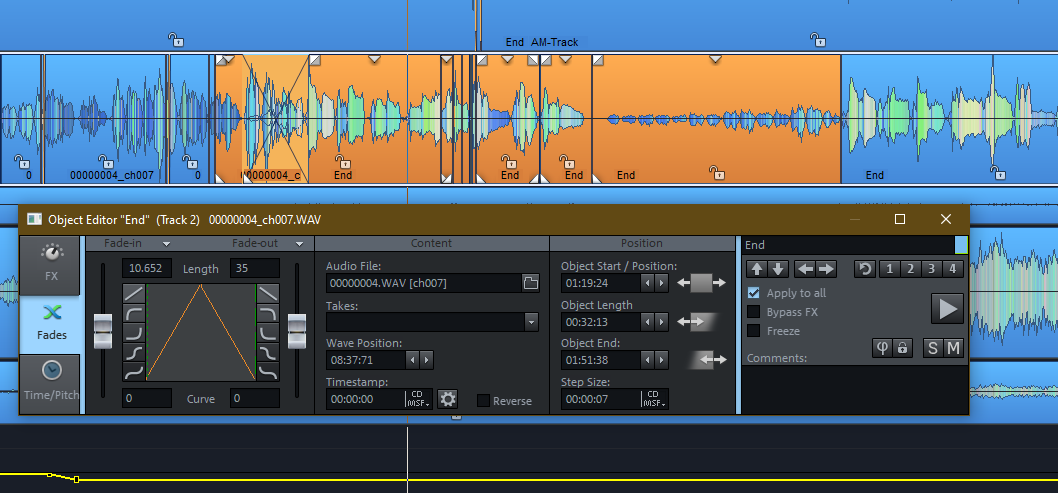1058x493 pixels.
Task: Jump to previous object with left arrow
Action: tap(805, 269)
